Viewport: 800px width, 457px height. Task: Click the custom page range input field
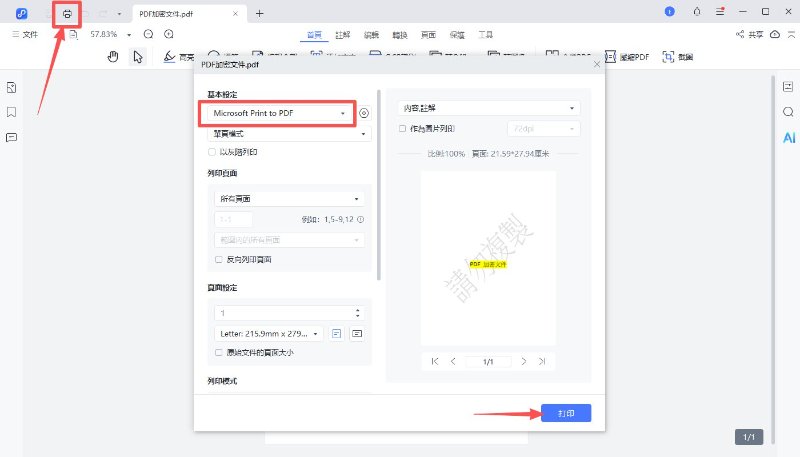[x=233, y=219]
